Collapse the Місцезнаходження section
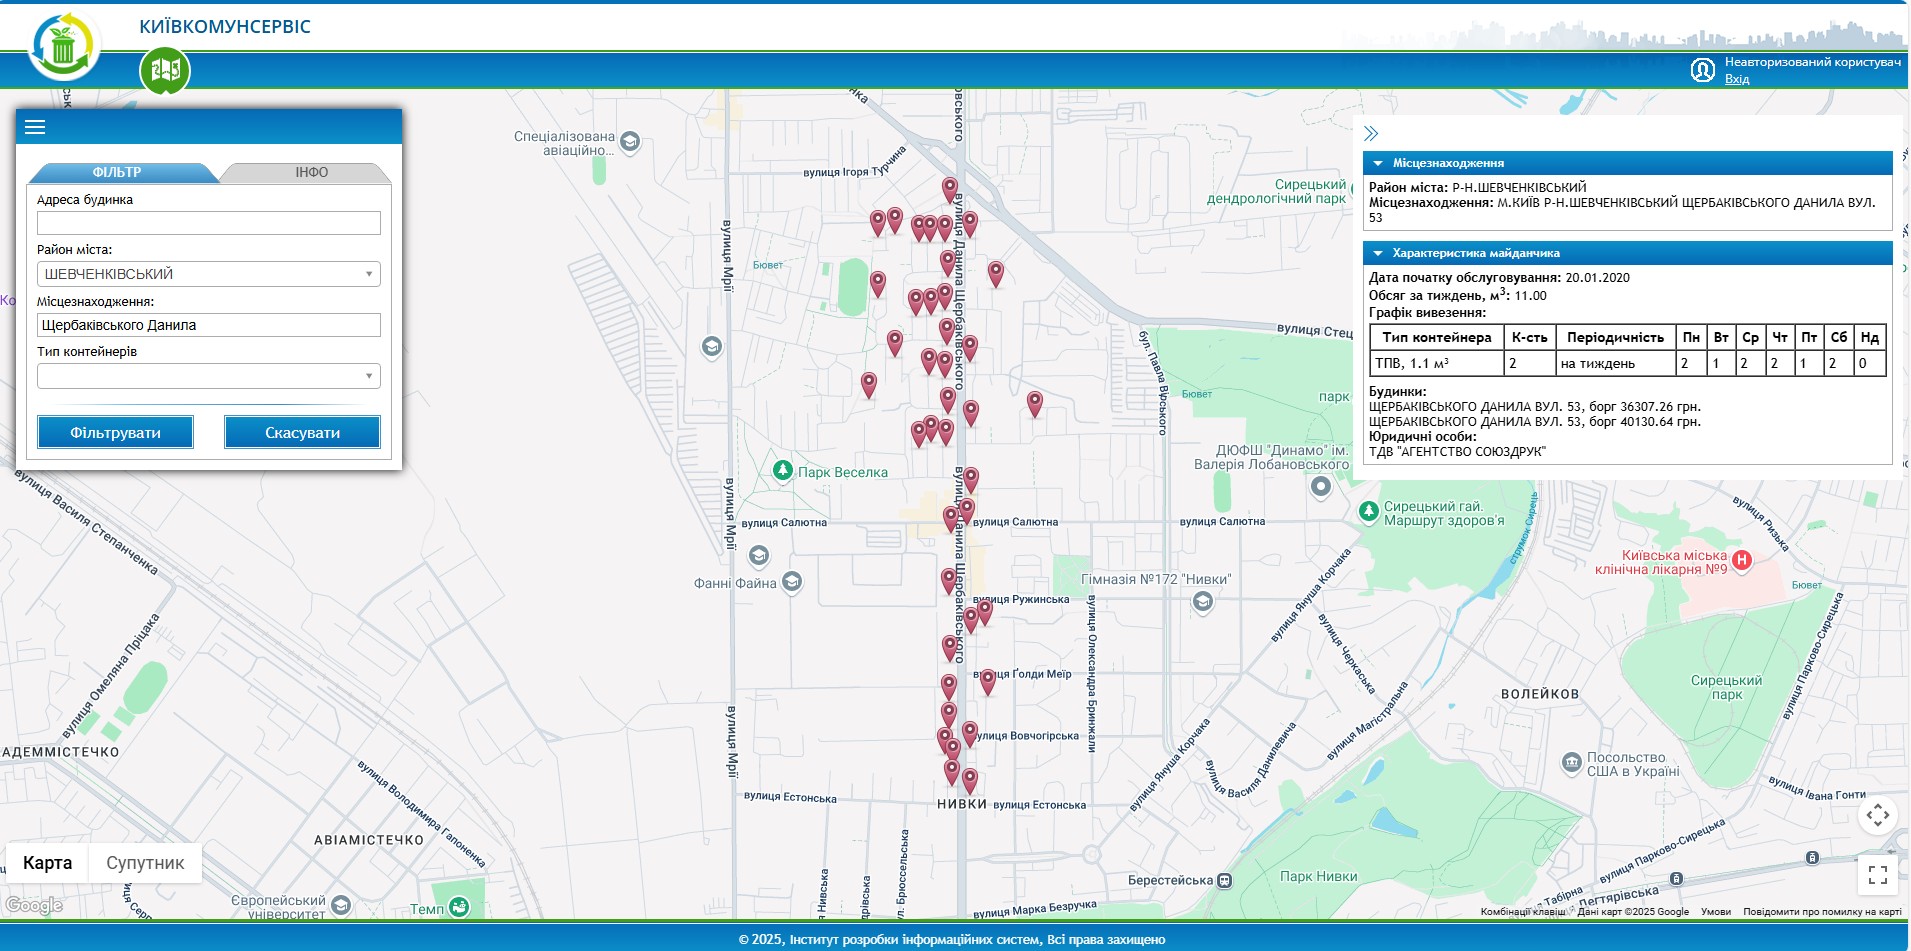1911x951 pixels. [1378, 163]
